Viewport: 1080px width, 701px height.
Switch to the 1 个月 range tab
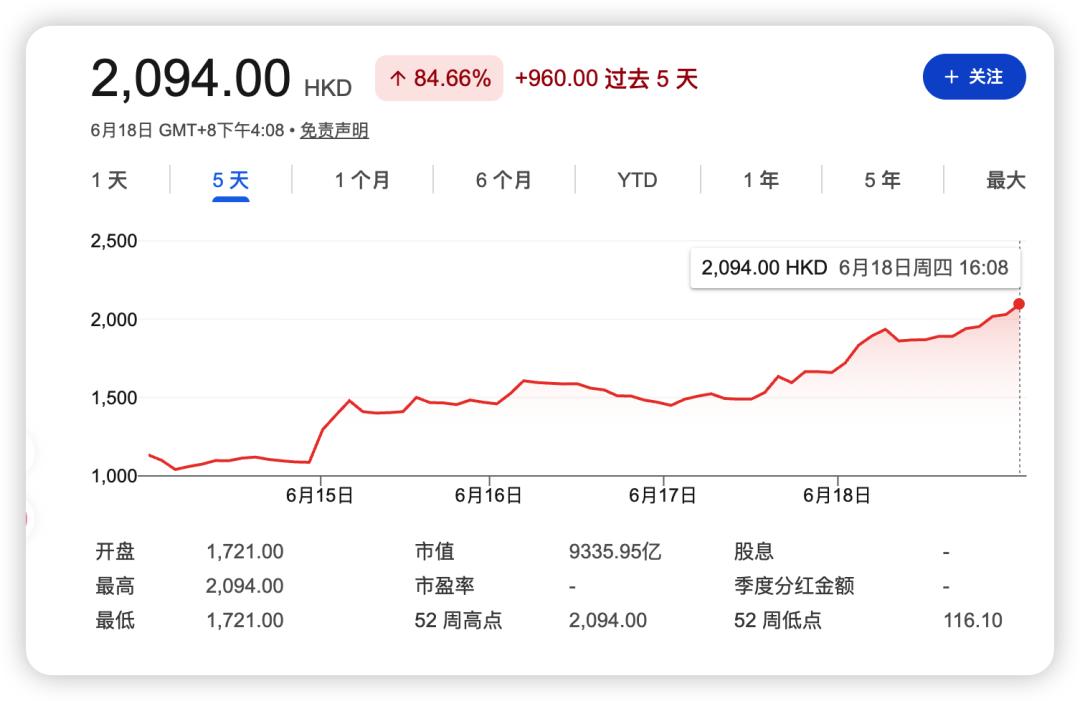pyautogui.click(x=362, y=180)
